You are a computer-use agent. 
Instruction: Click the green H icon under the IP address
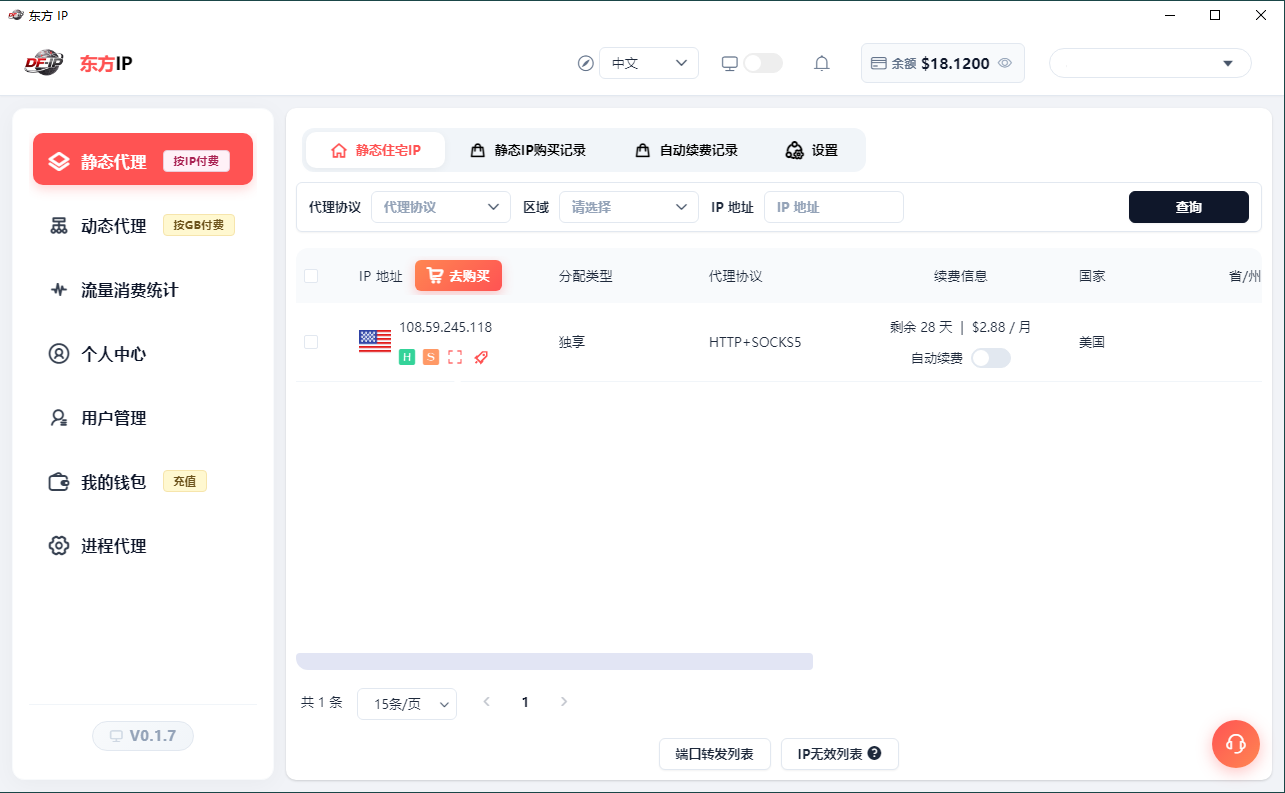pyautogui.click(x=407, y=357)
